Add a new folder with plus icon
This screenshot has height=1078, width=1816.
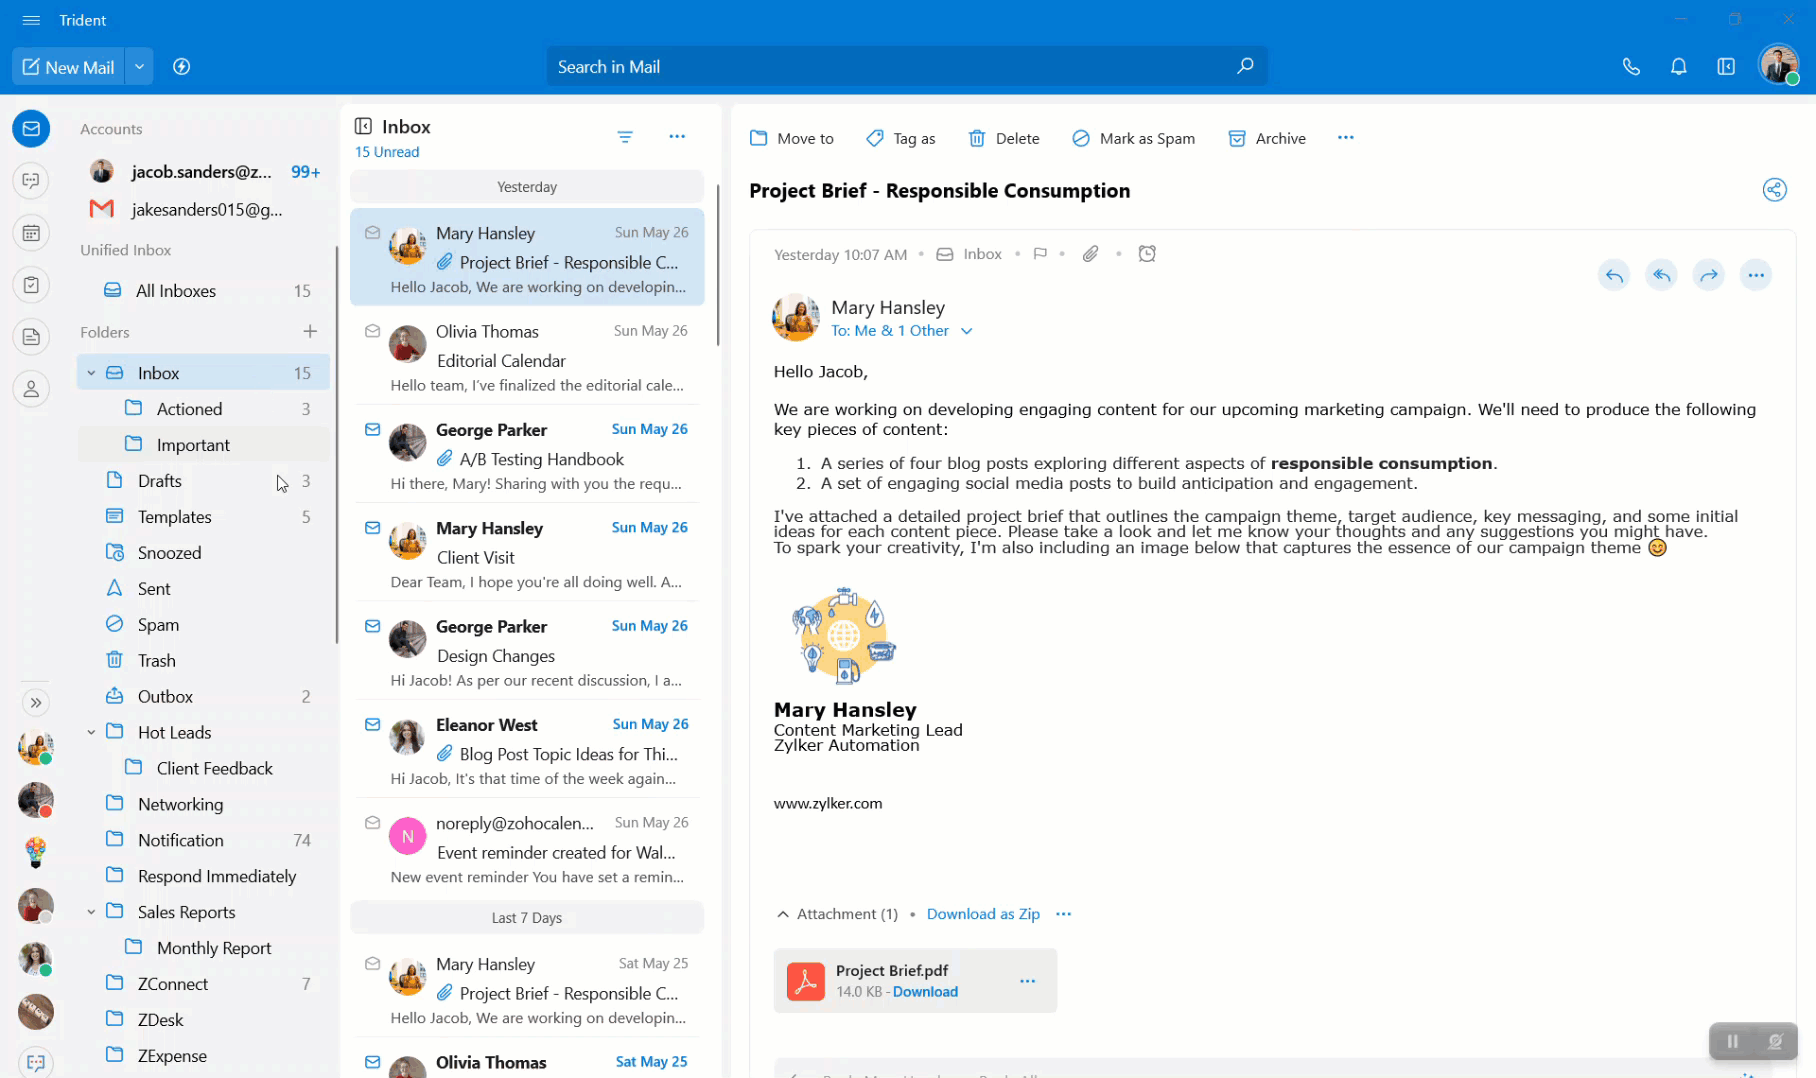coord(310,331)
